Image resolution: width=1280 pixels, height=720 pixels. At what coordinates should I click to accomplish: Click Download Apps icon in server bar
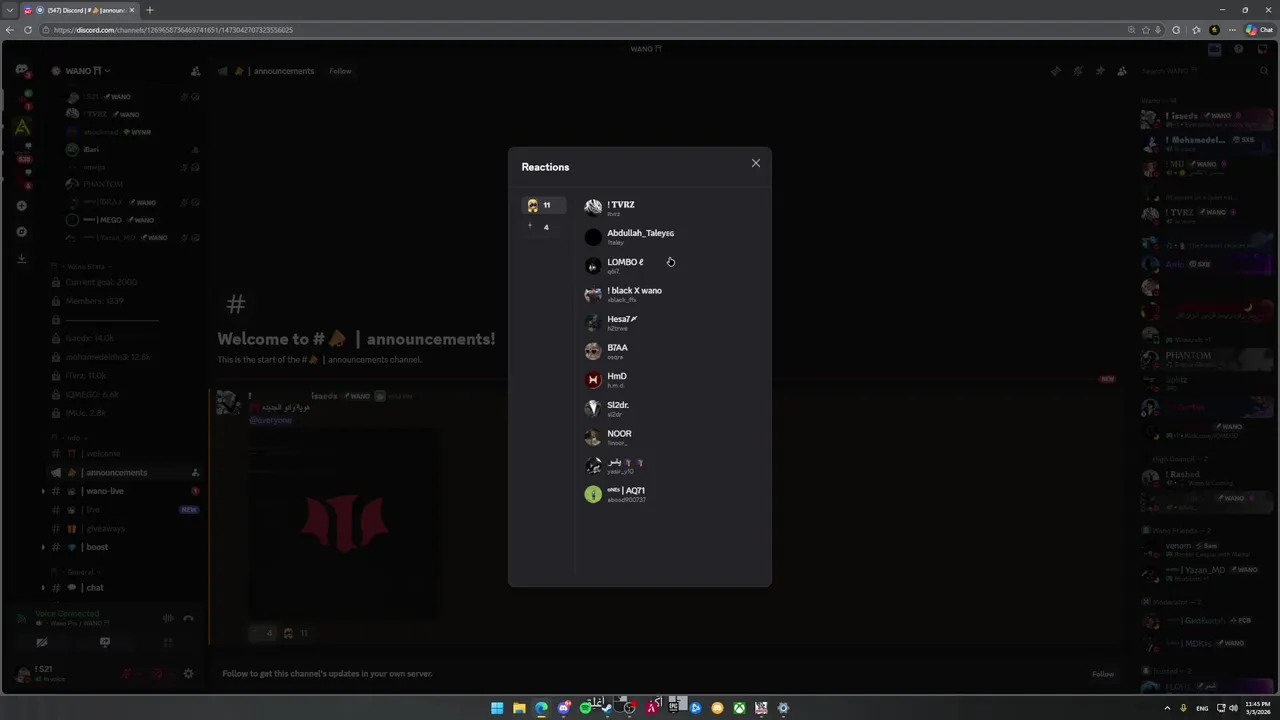tap(22, 258)
